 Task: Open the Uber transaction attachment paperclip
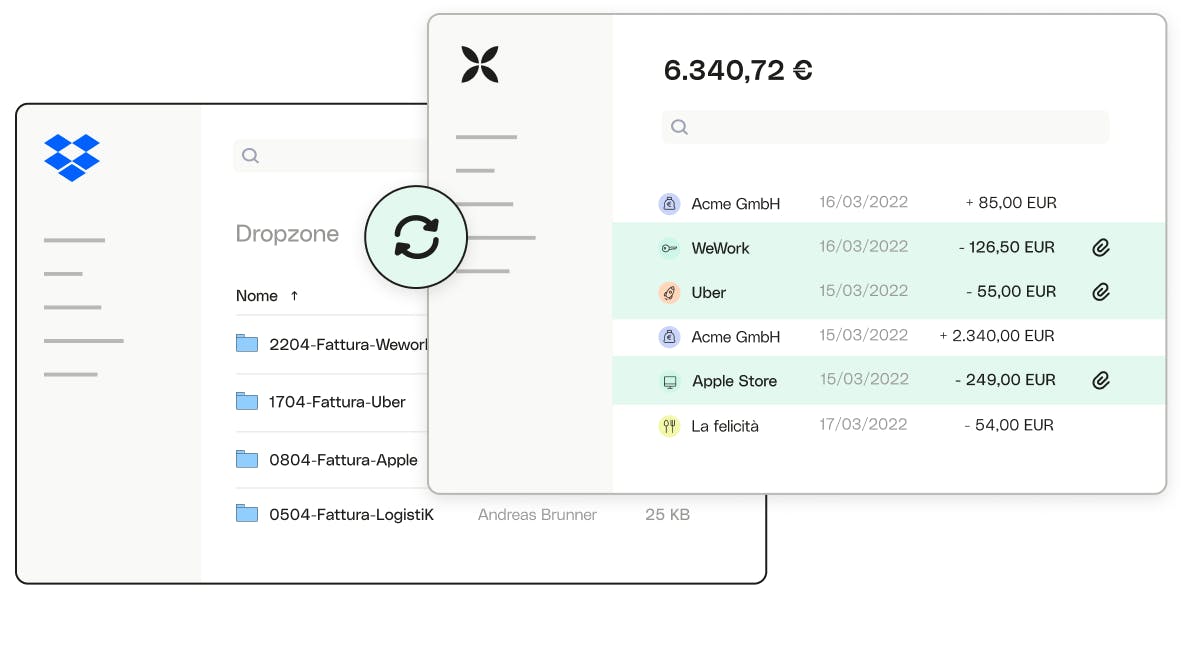click(1101, 292)
